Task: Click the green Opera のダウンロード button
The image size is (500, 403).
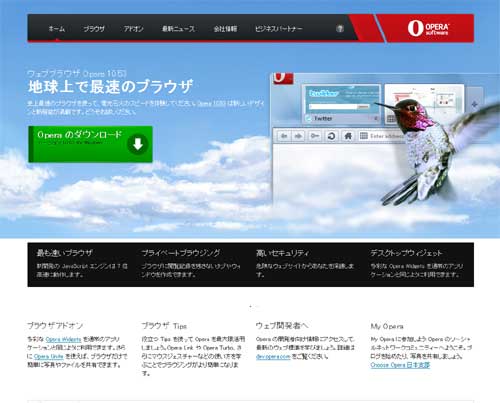Action: tap(90, 144)
